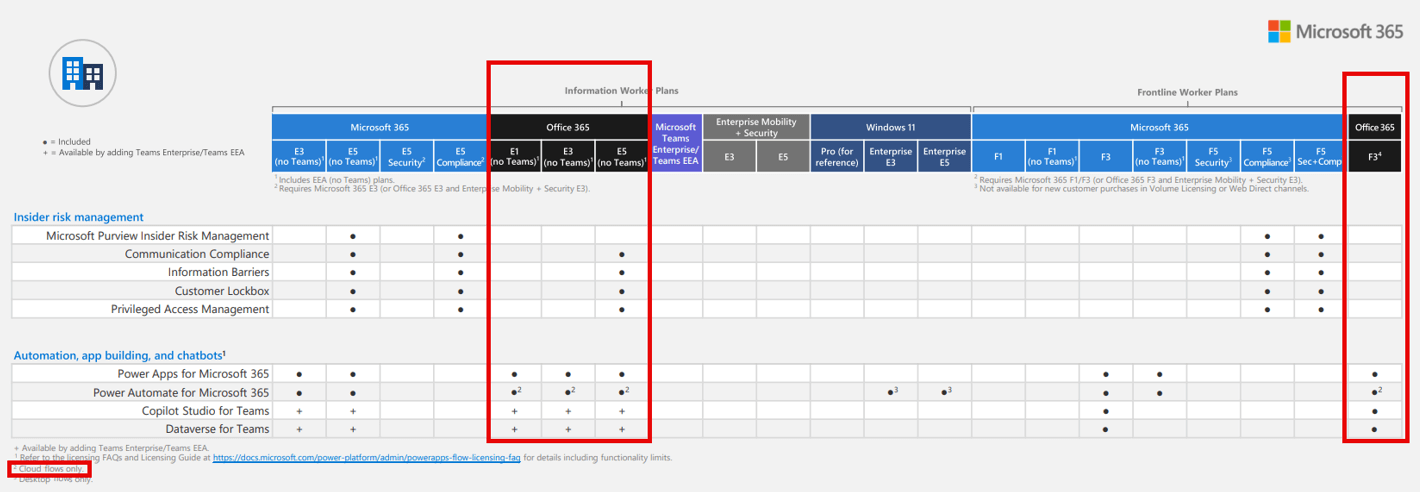Click the "Desktop flows only" footnote

click(x=53, y=479)
